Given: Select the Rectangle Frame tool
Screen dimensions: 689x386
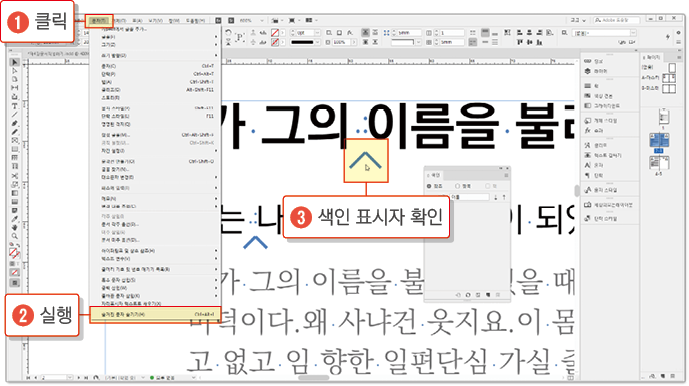Looking at the screenshot, I should 15,141.
